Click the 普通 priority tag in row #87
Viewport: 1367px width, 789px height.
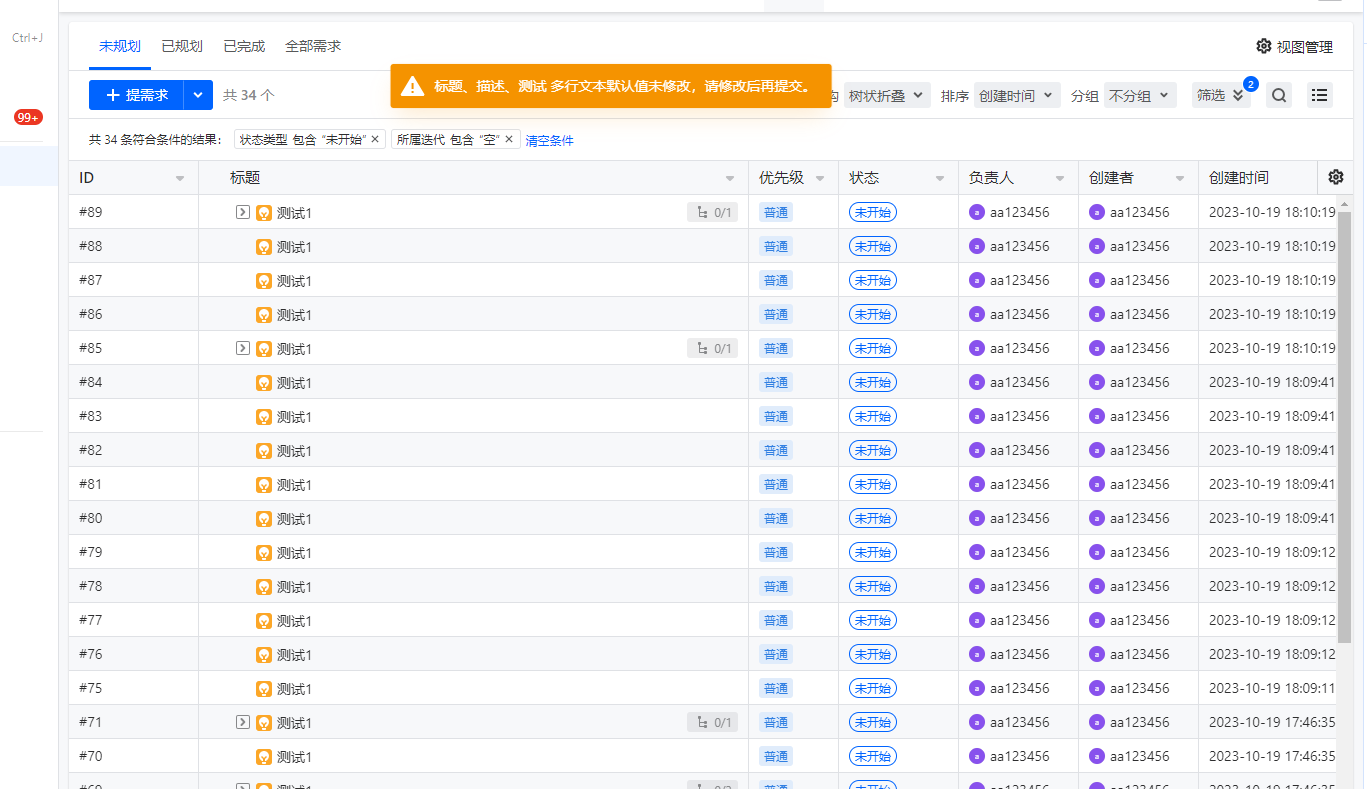(776, 280)
